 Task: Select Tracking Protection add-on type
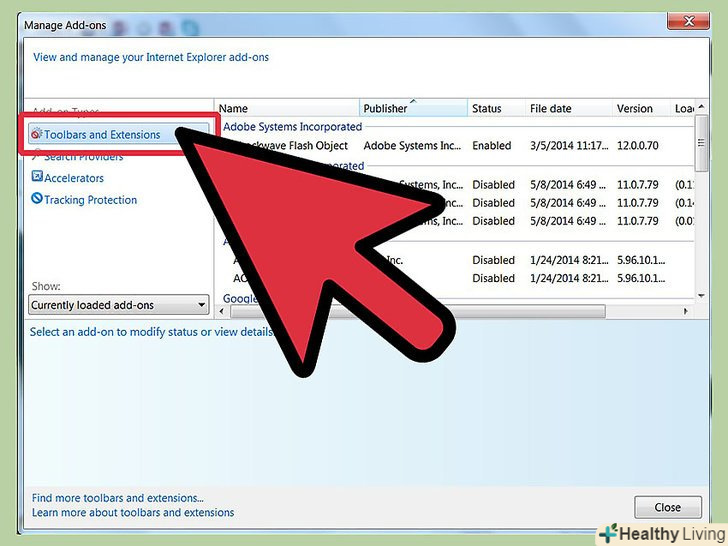pos(91,200)
